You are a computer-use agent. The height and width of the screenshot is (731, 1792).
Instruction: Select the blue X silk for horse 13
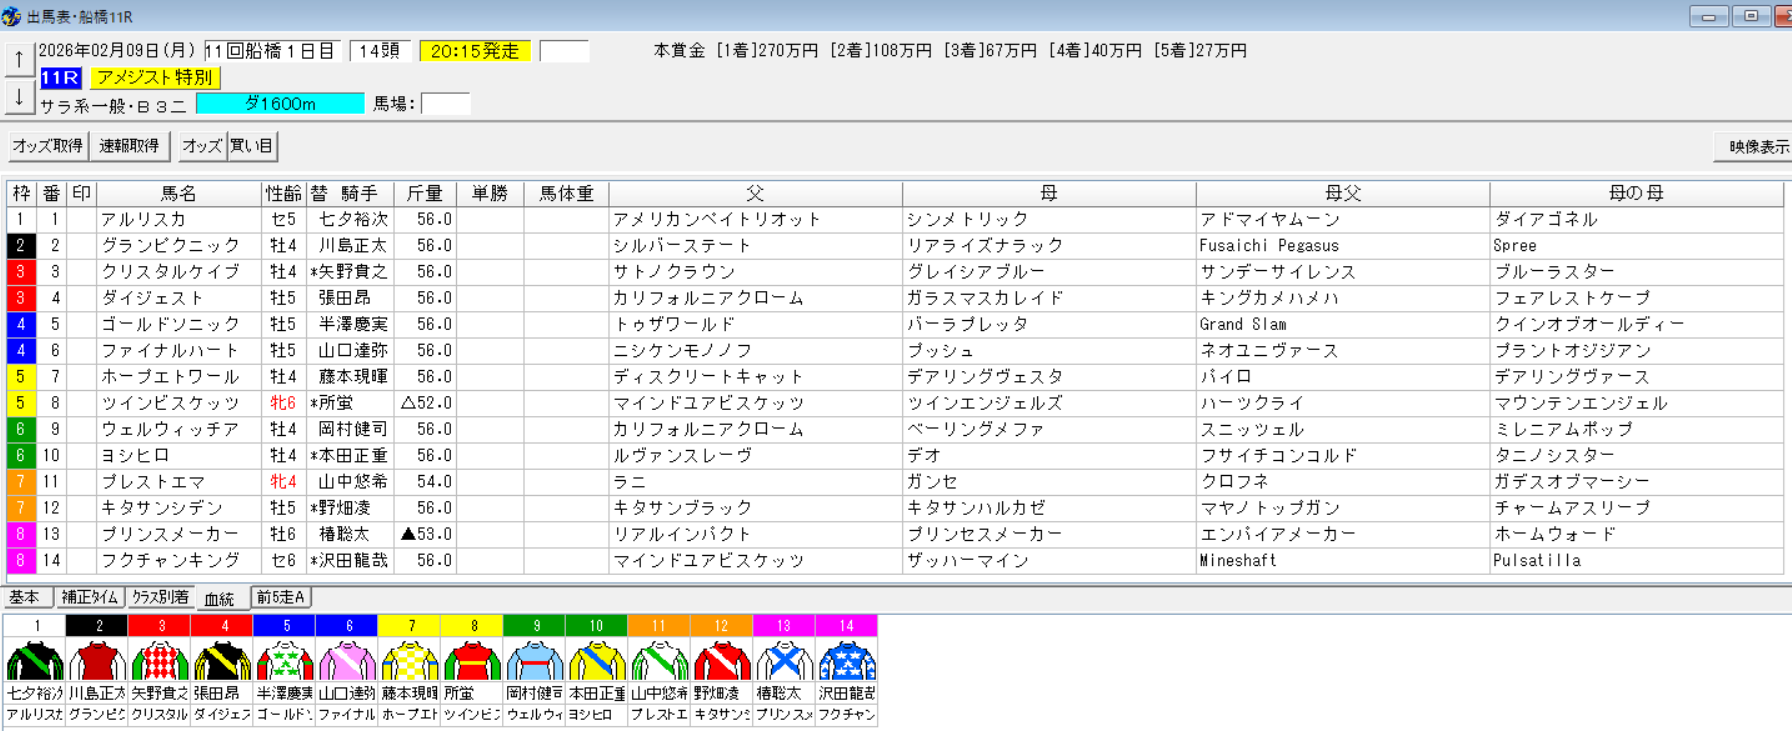click(784, 662)
